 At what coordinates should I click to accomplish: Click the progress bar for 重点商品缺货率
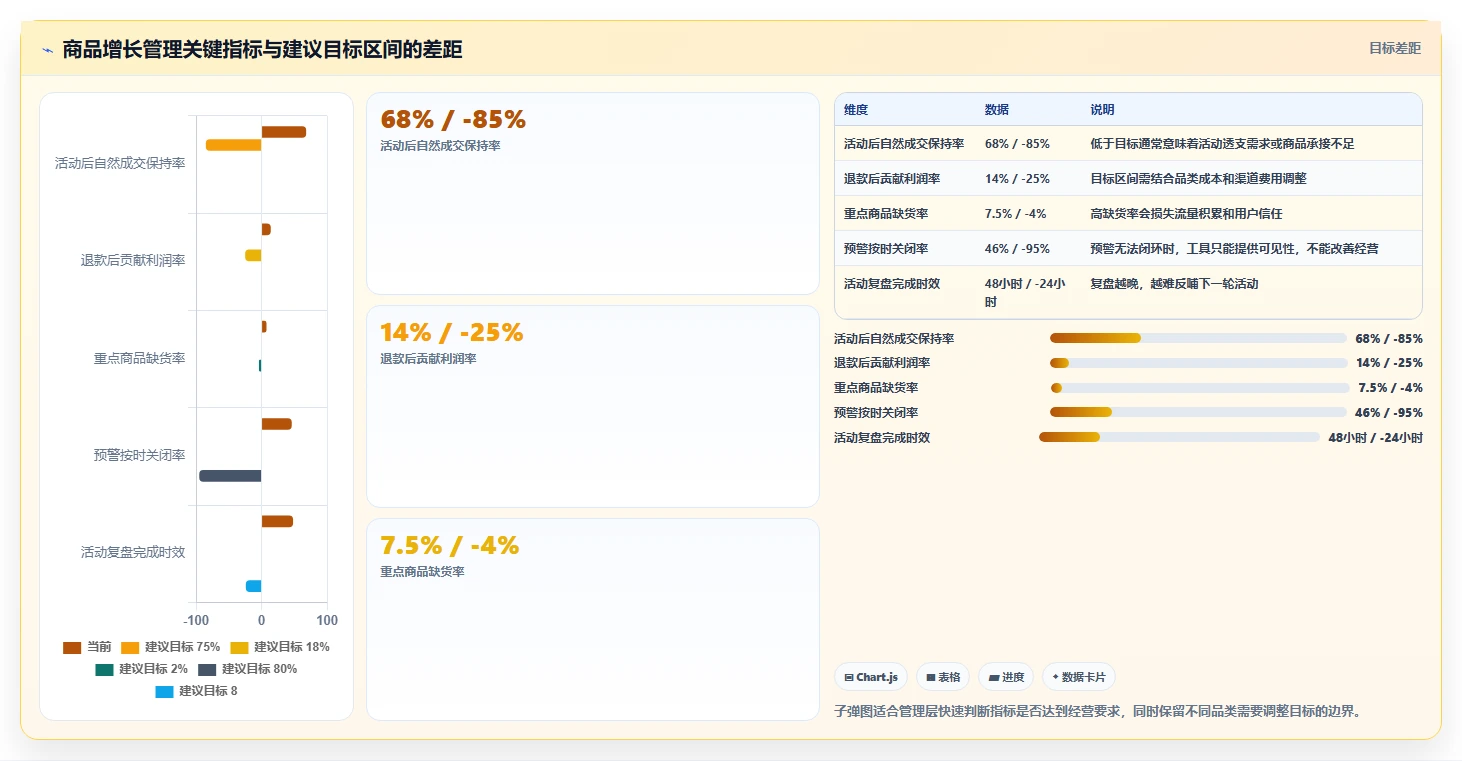[1200, 388]
